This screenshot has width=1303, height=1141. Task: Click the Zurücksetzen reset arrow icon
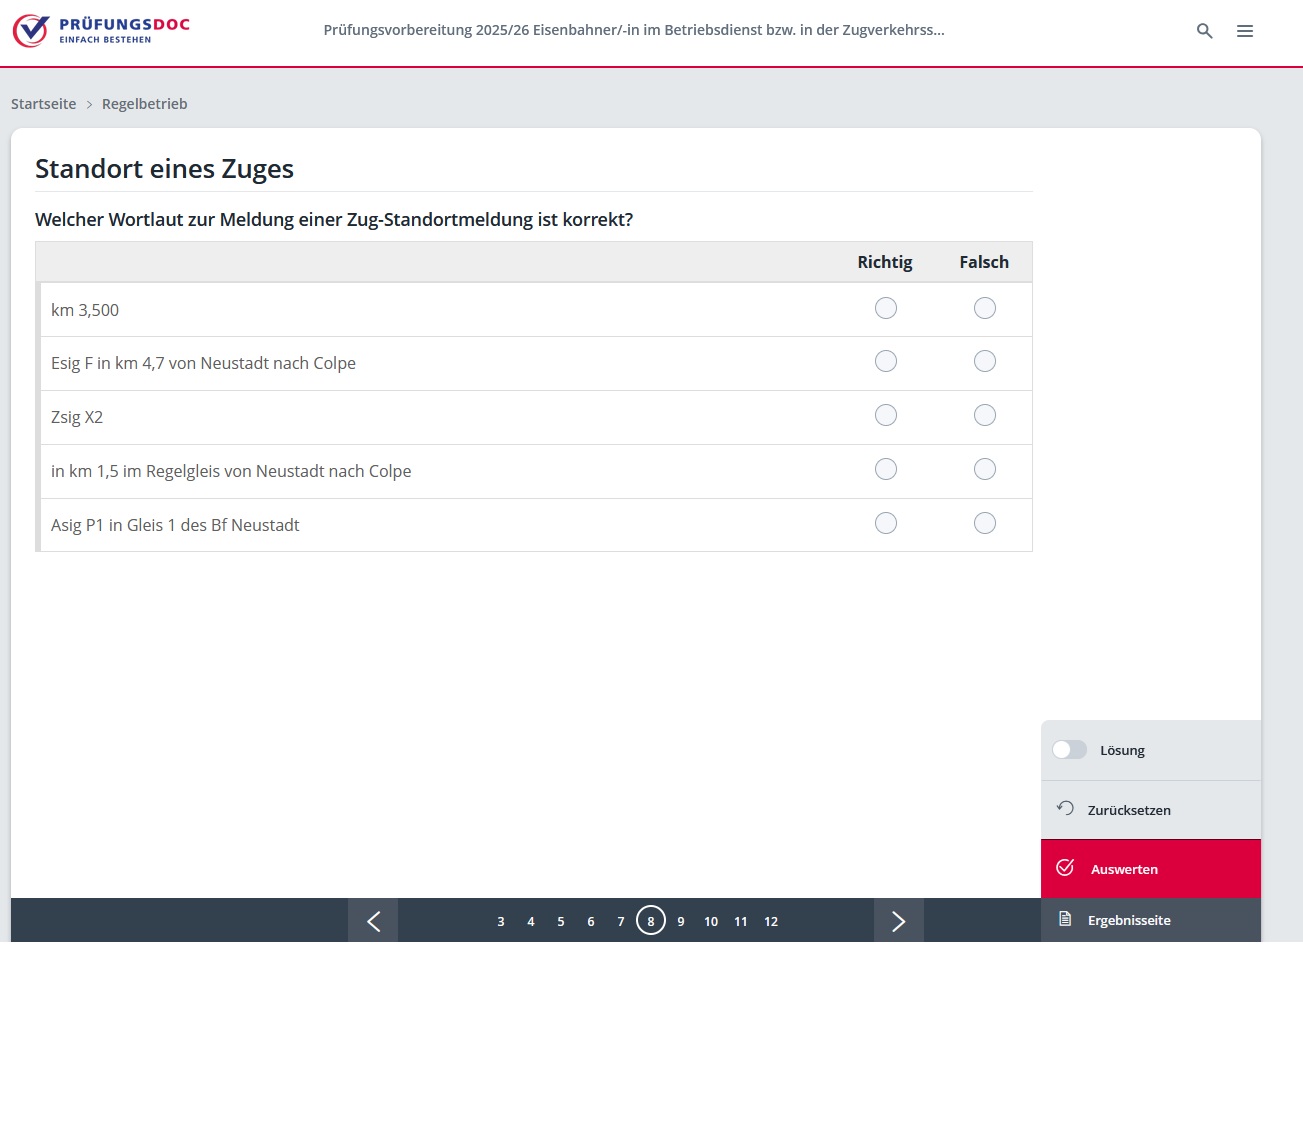tap(1065, 809)
